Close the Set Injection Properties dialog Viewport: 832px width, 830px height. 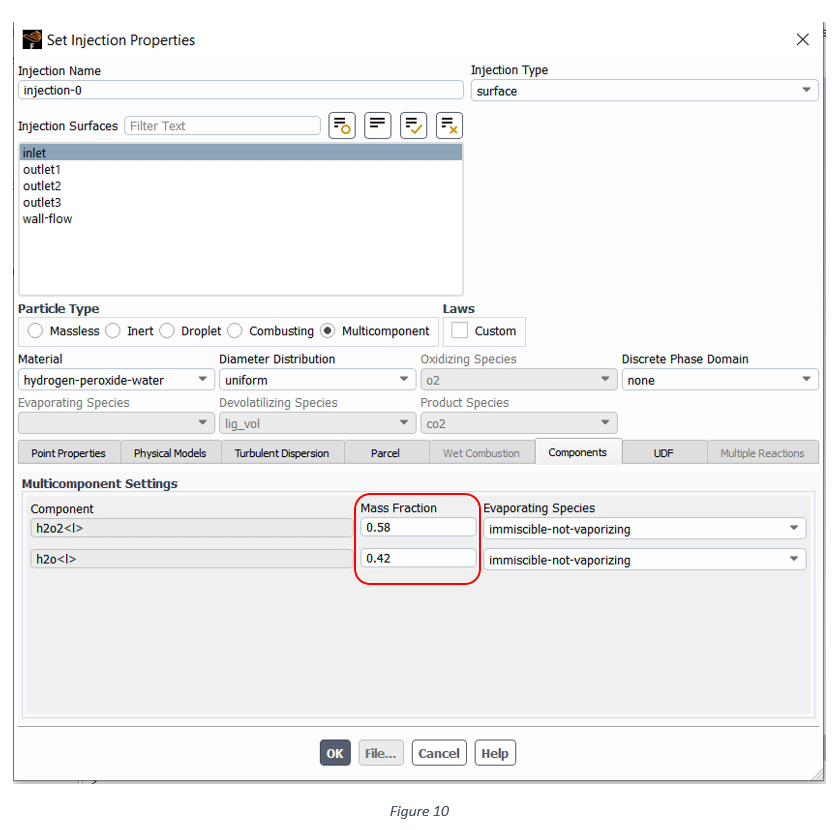pyautogui.click(x=802, y=40)
